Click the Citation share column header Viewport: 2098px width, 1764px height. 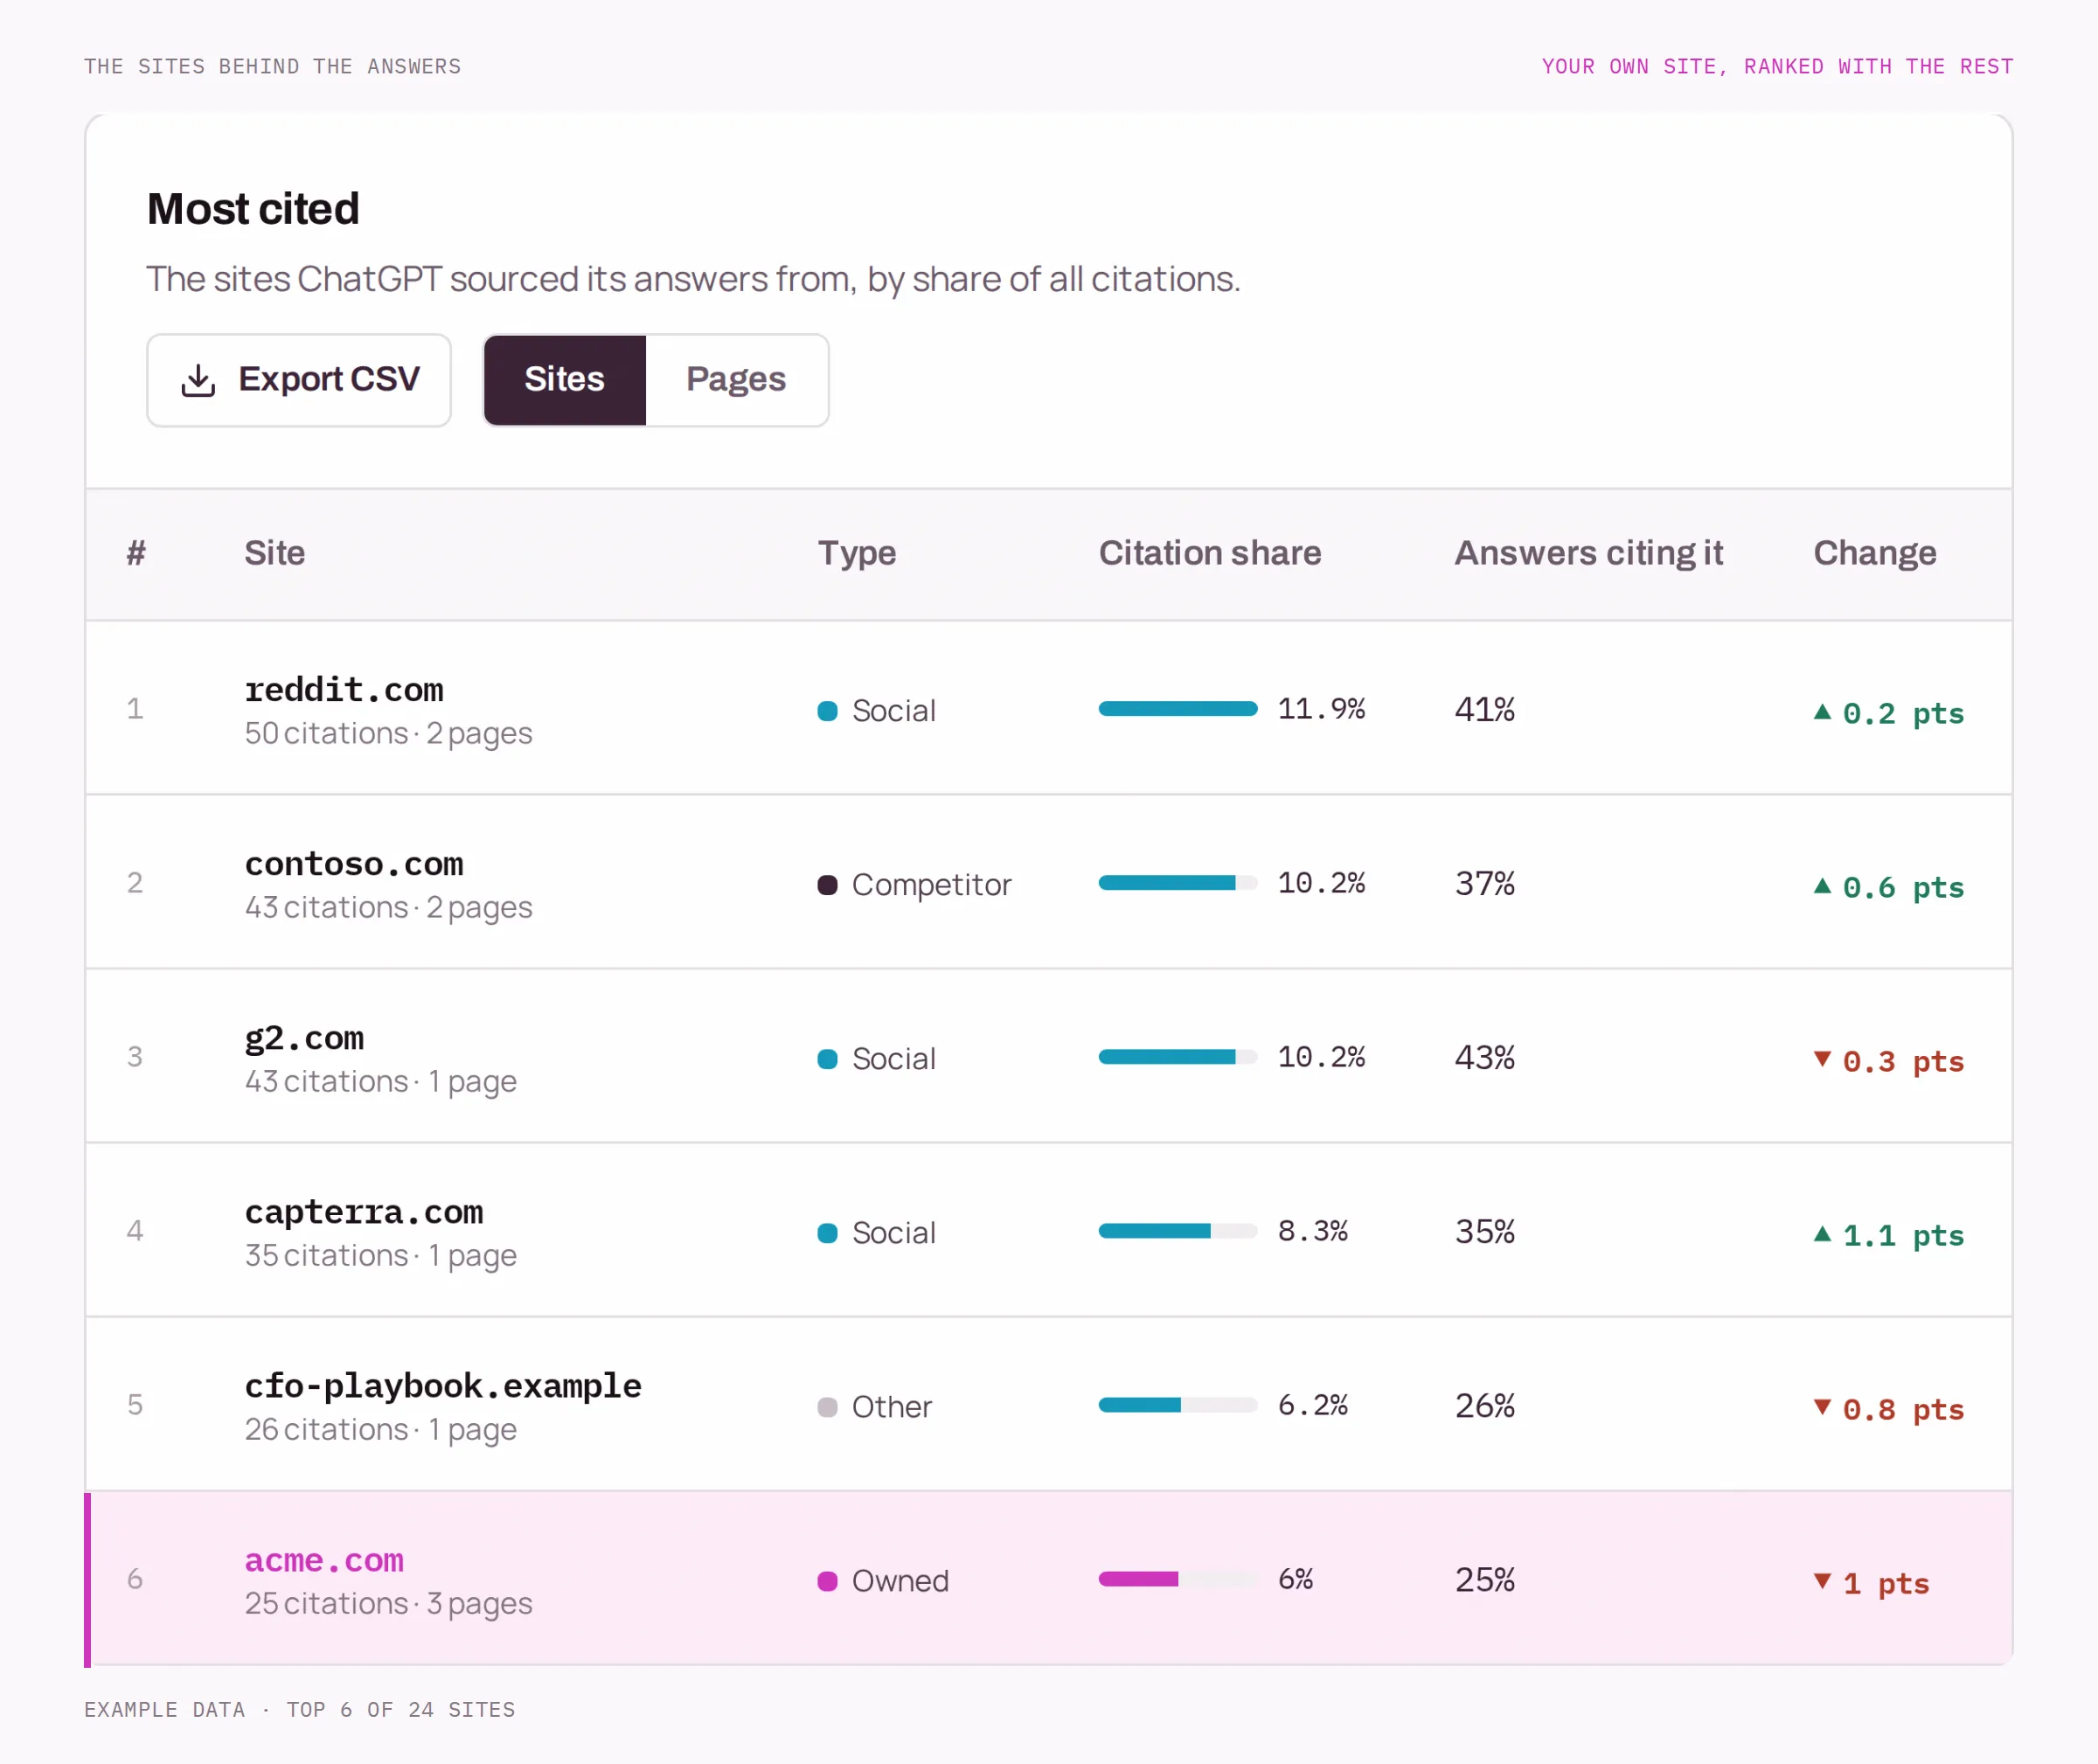[x=1210, y=553]
